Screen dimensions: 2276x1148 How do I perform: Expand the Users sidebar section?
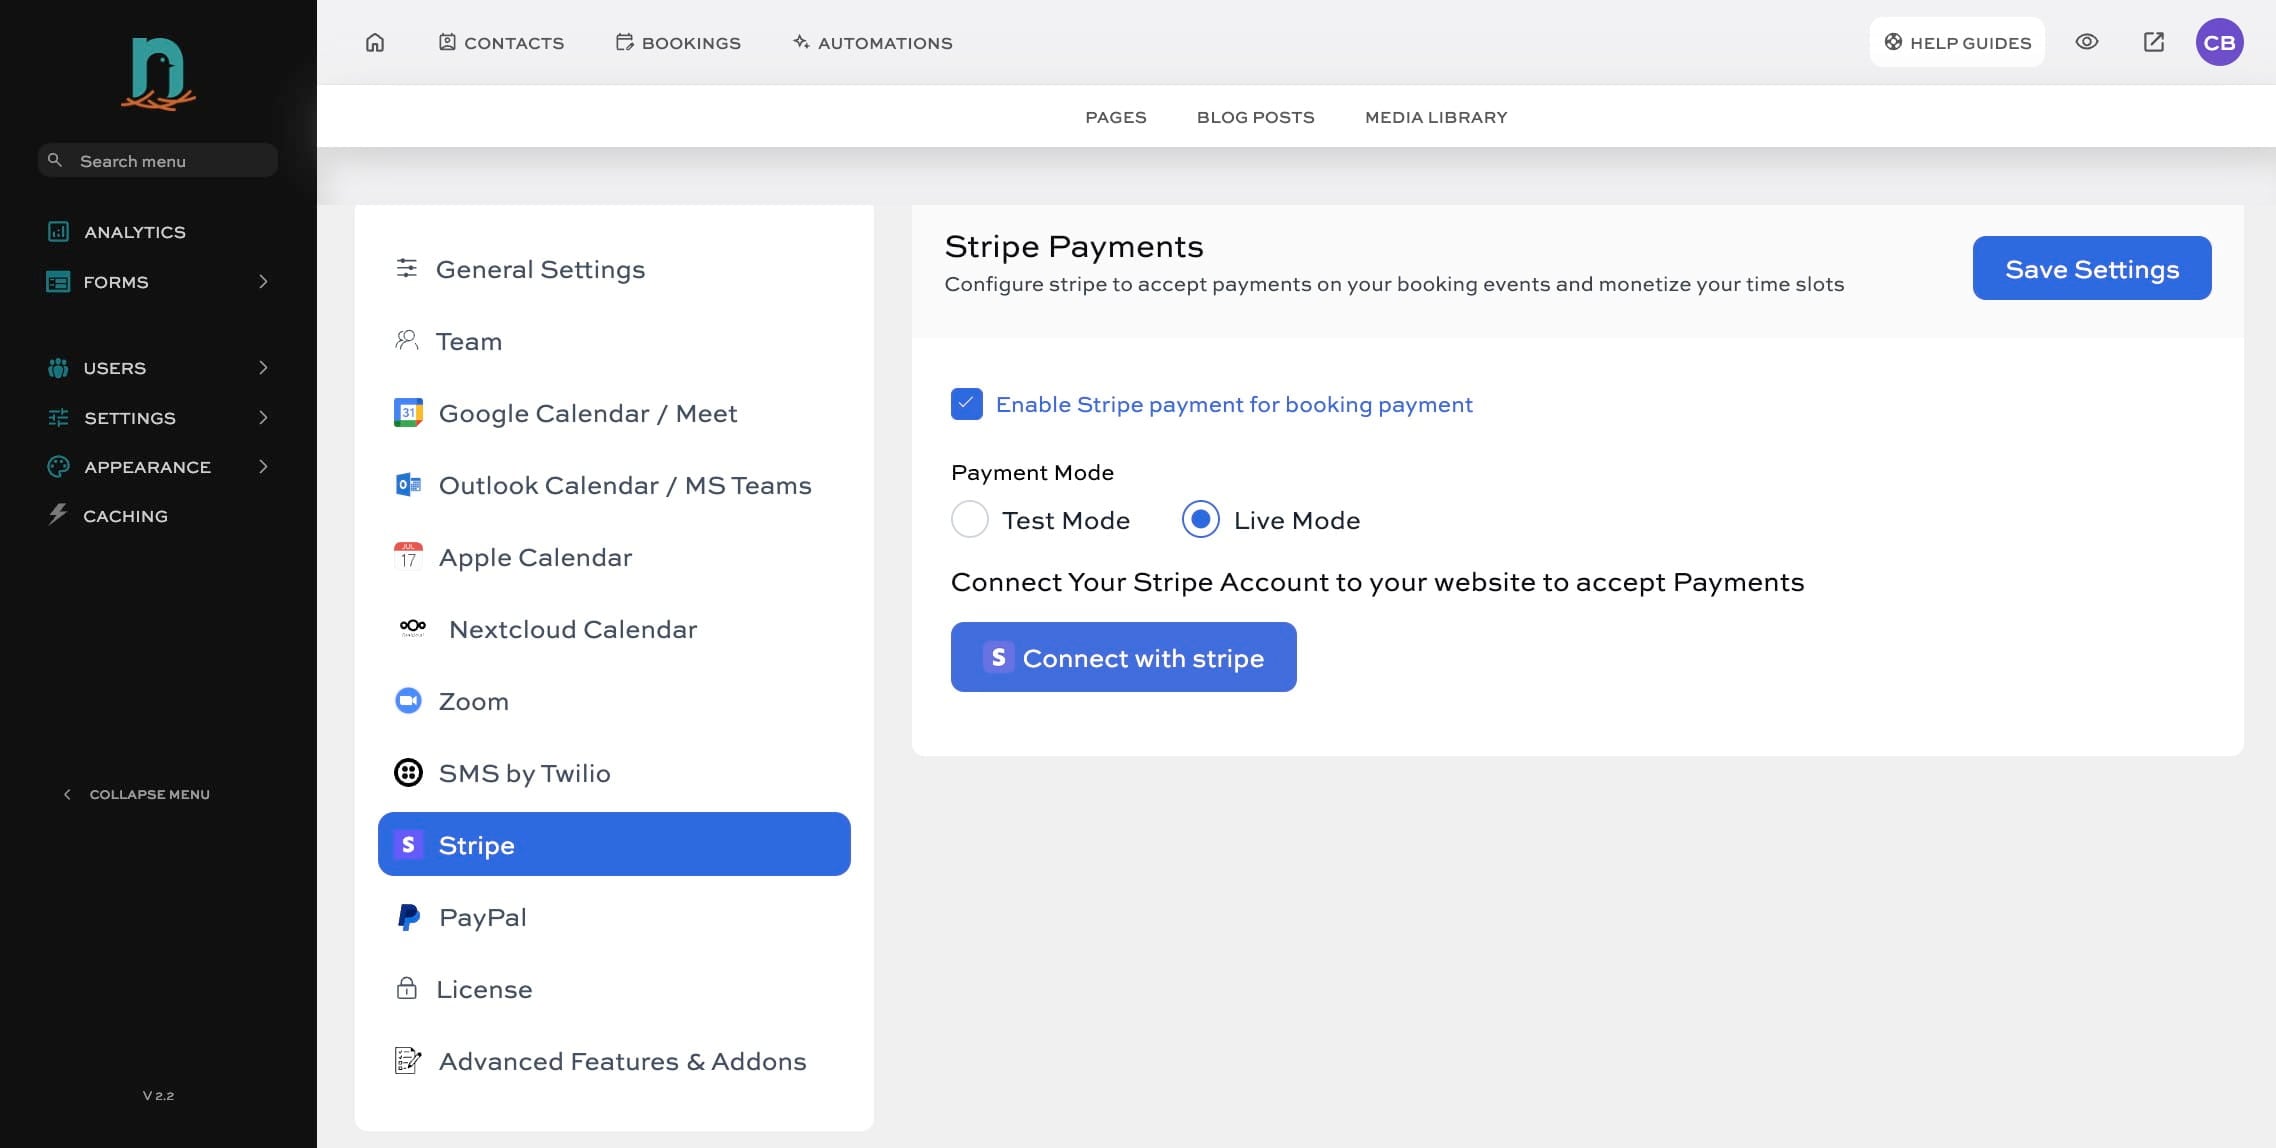(x=157, y=367)
